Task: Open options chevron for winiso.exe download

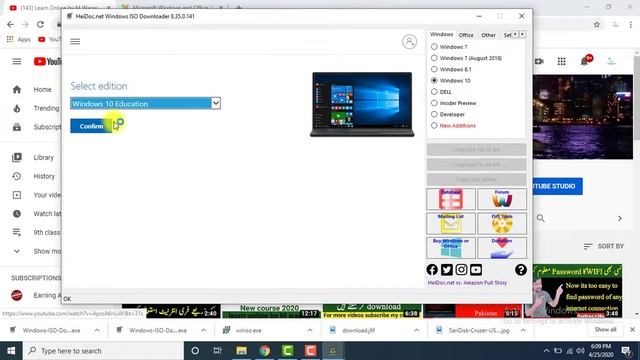Action: (310, 330)
